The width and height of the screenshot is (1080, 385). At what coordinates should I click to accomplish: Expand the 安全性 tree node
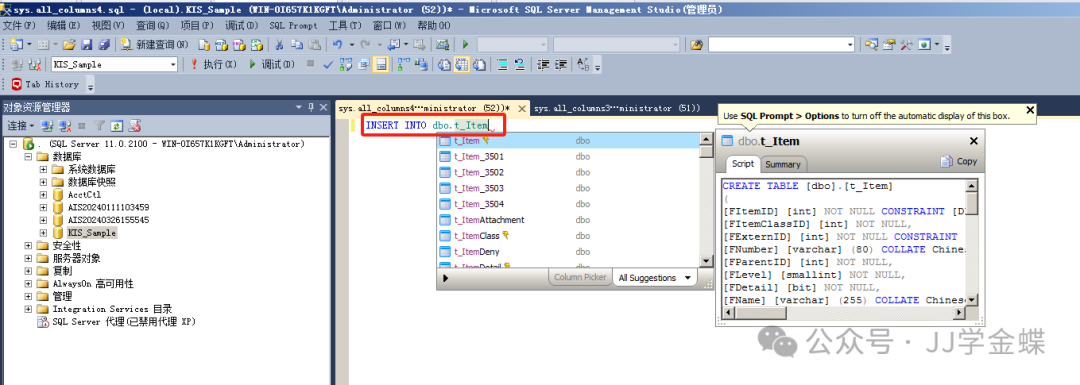[x=28, y=246]
